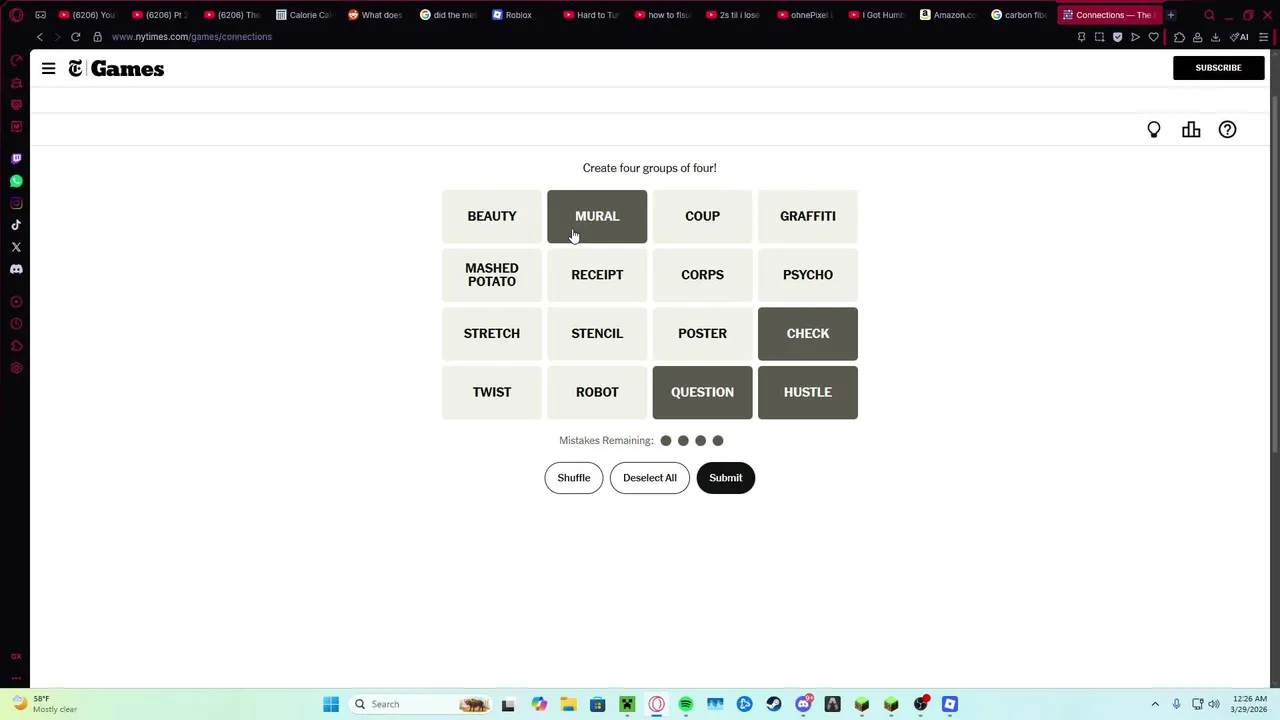Open browser downloads icon

(1215, 37)
